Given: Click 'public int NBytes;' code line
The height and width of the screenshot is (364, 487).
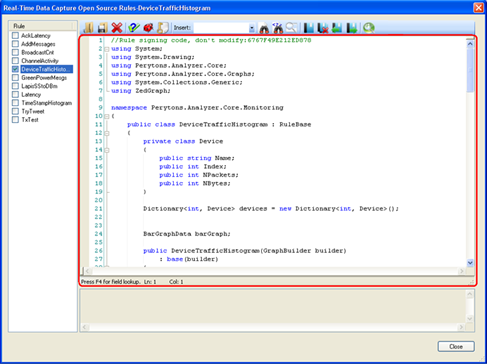Looking at the screenshot, I should coord(195,183).
